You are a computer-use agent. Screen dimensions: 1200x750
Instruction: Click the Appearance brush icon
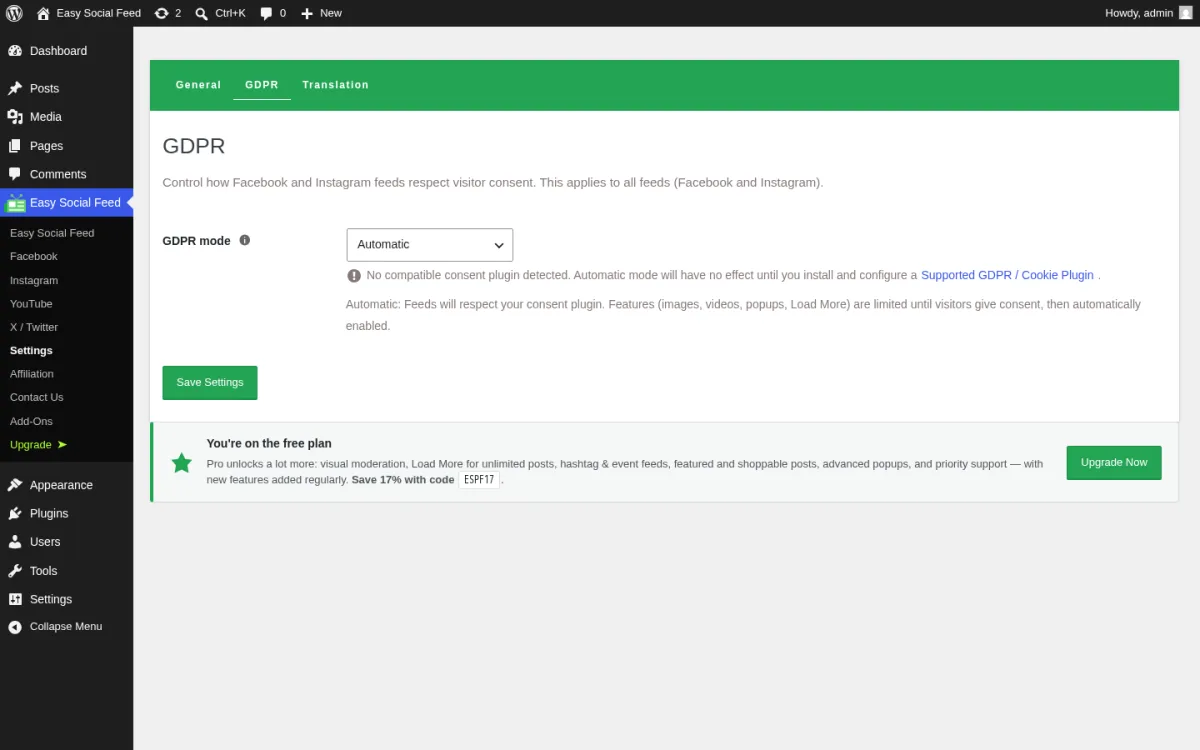(x=15, y=485)
